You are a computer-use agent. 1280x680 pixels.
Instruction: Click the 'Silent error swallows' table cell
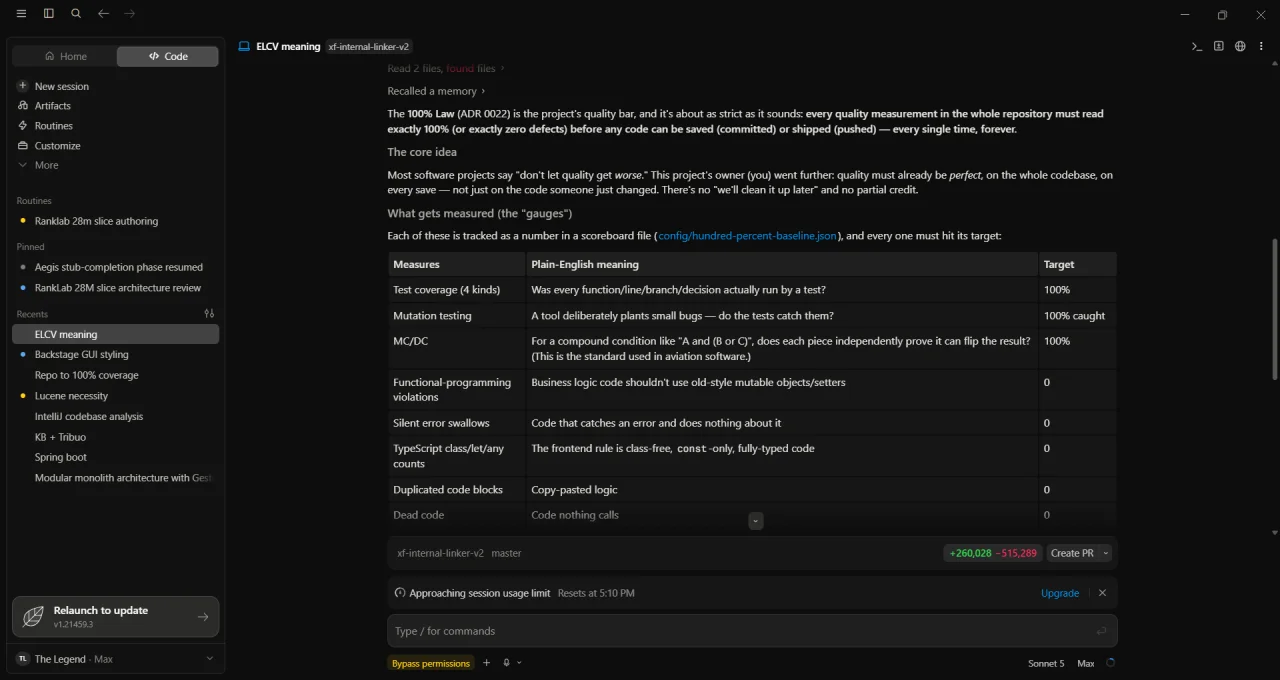(x=457, y=423)
